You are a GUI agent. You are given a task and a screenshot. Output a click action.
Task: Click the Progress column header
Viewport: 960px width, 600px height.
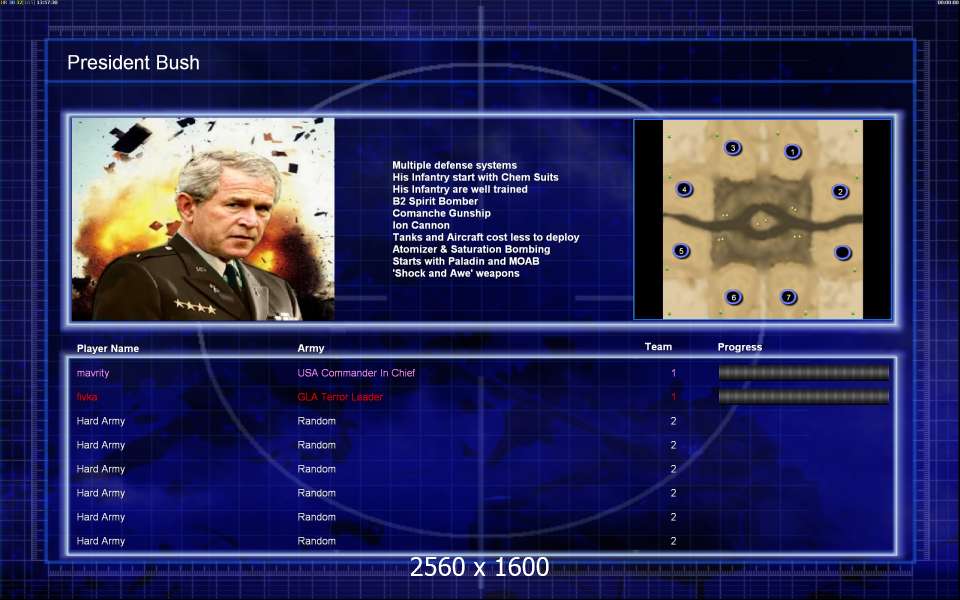point(740,347)
